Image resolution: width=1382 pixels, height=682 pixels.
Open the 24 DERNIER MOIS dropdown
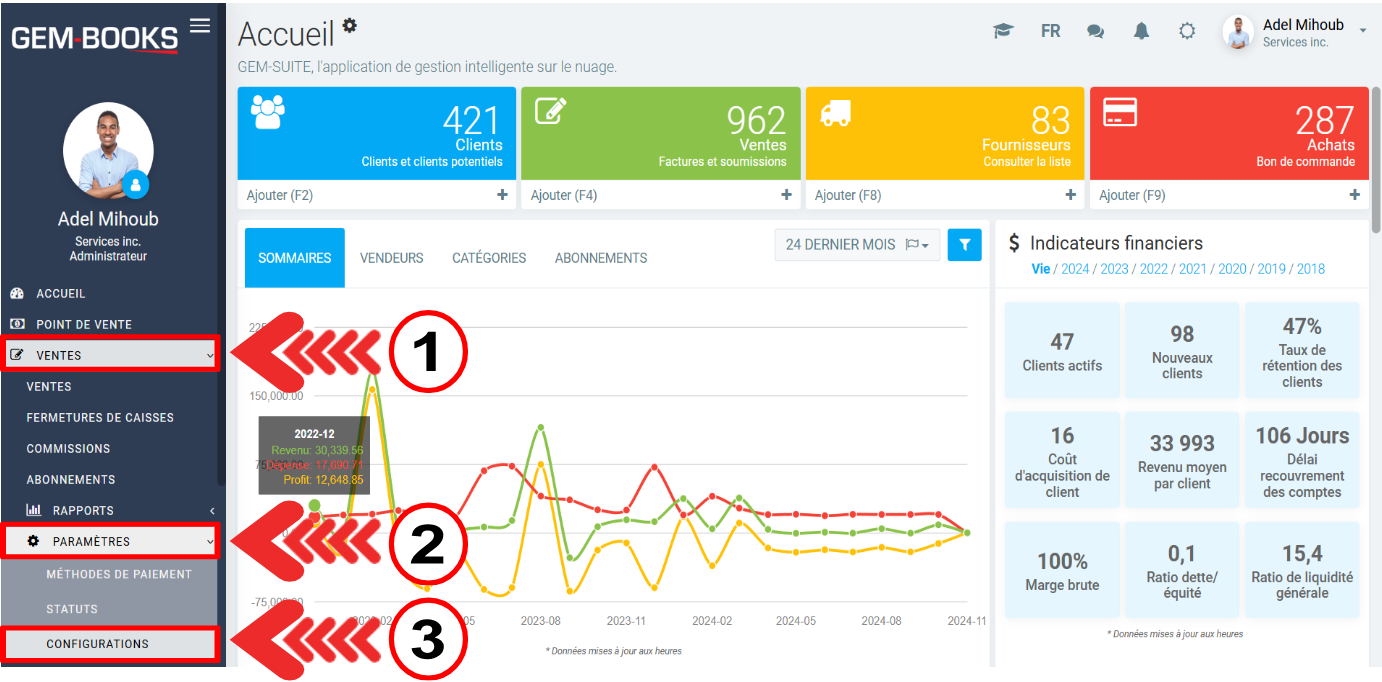tap(857, 244)
